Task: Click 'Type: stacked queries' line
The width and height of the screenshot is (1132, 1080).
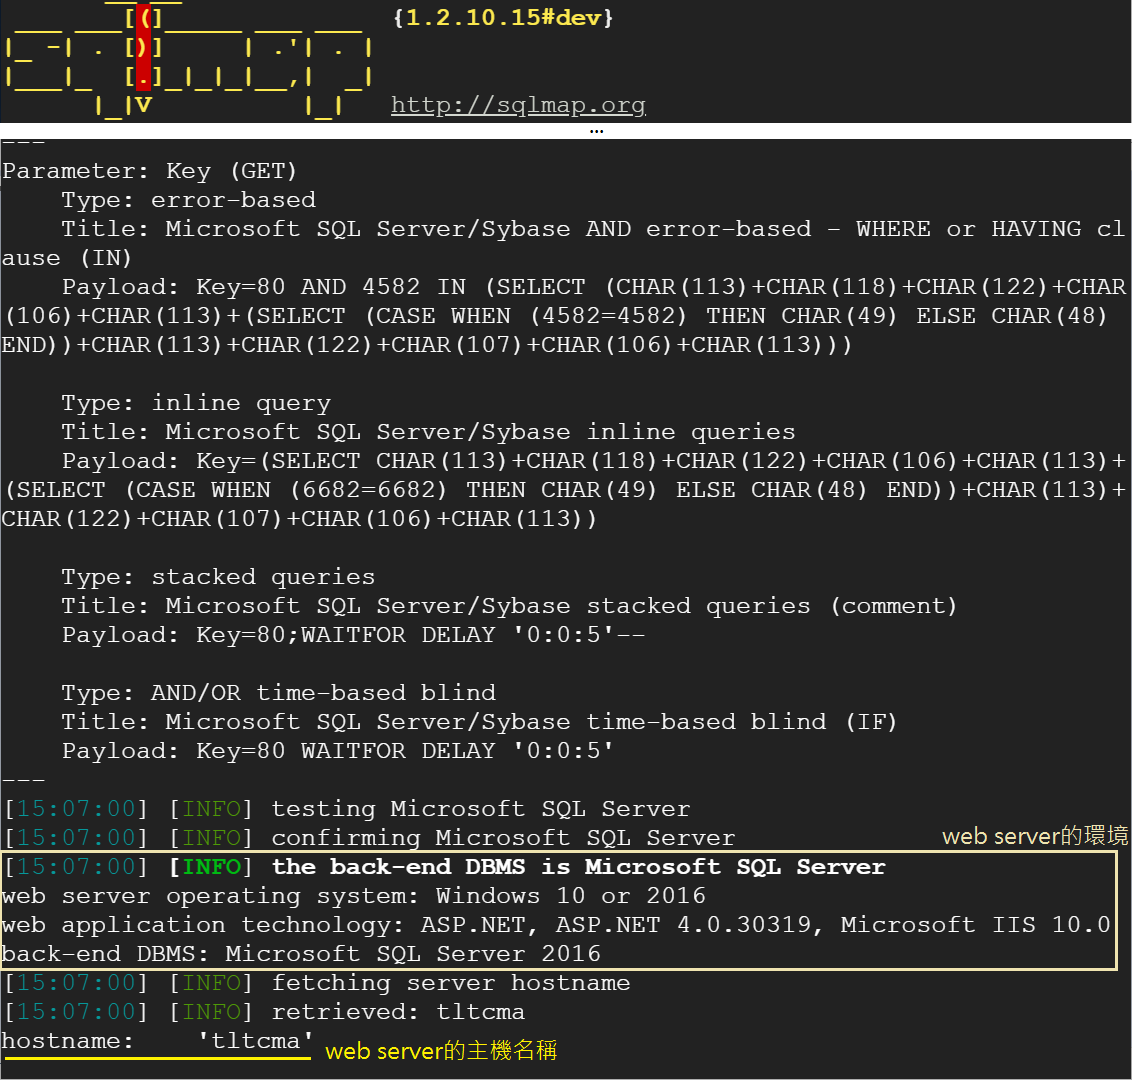Action: (218, 577)
